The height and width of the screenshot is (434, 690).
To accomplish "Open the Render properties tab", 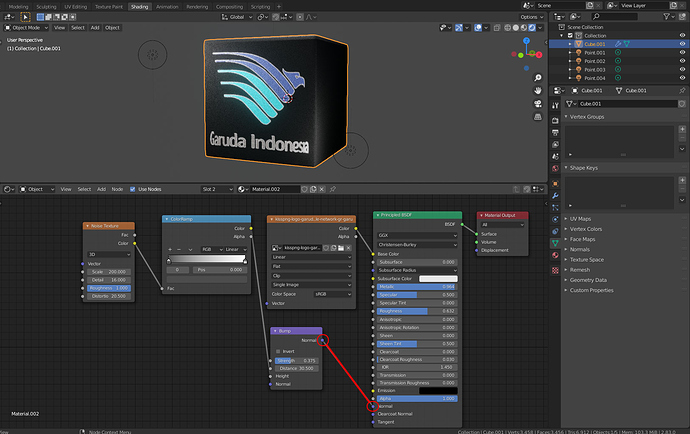I will 555,120.
